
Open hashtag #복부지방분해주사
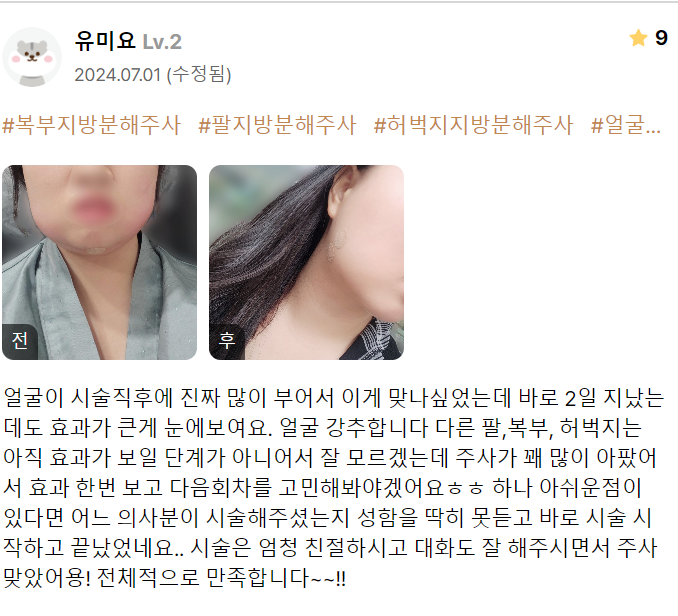(92, 125)
